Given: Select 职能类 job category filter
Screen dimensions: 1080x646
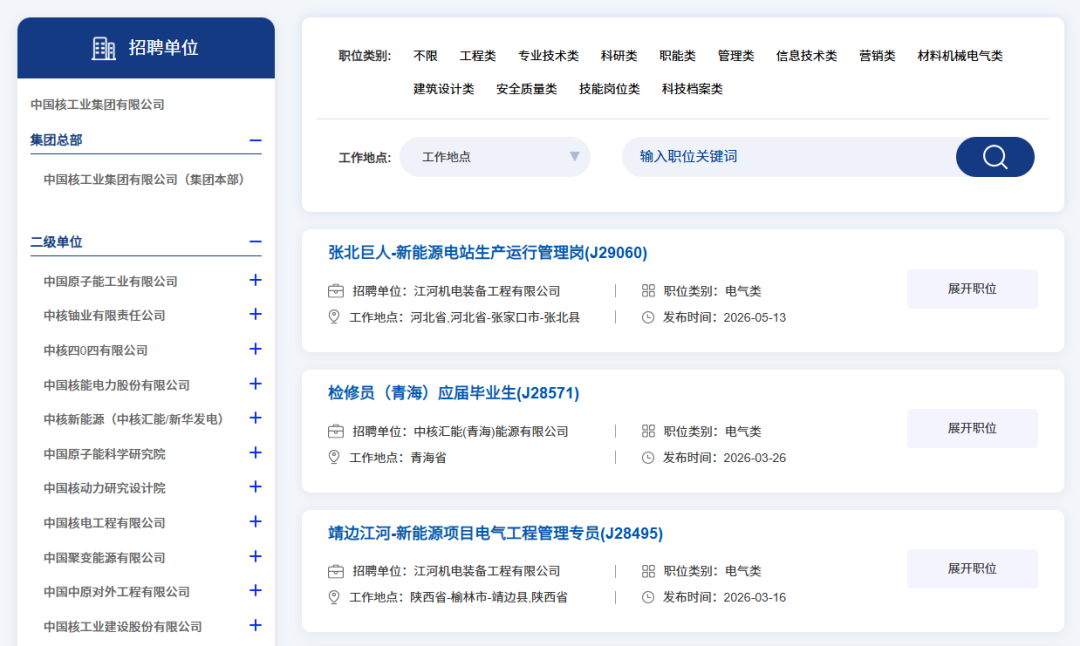Looking at the screenshot, I should click(x=677, y=56).
